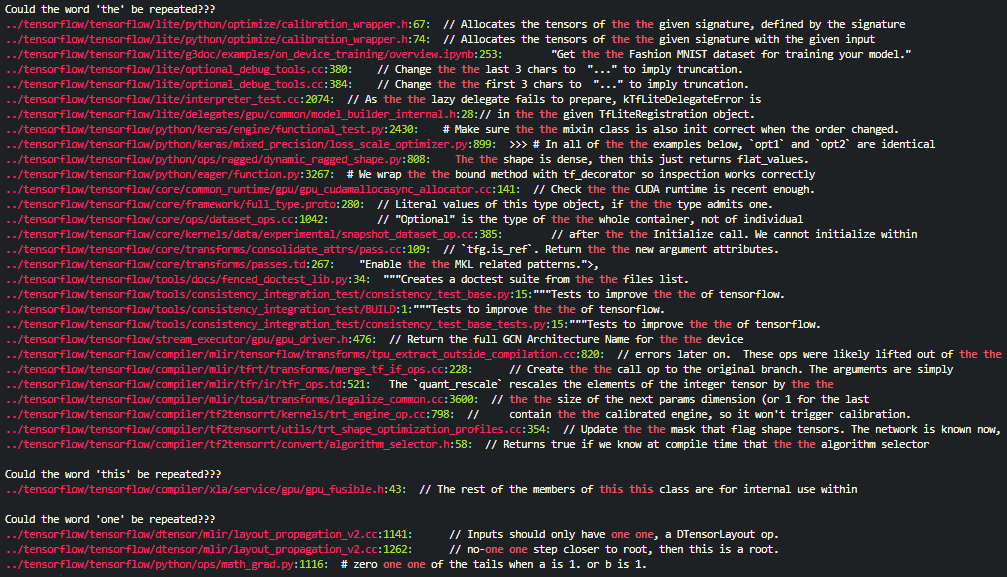Click the consolidate_attrs/pass.cc:109 path

pyautogui.click(x=216, y=249)
